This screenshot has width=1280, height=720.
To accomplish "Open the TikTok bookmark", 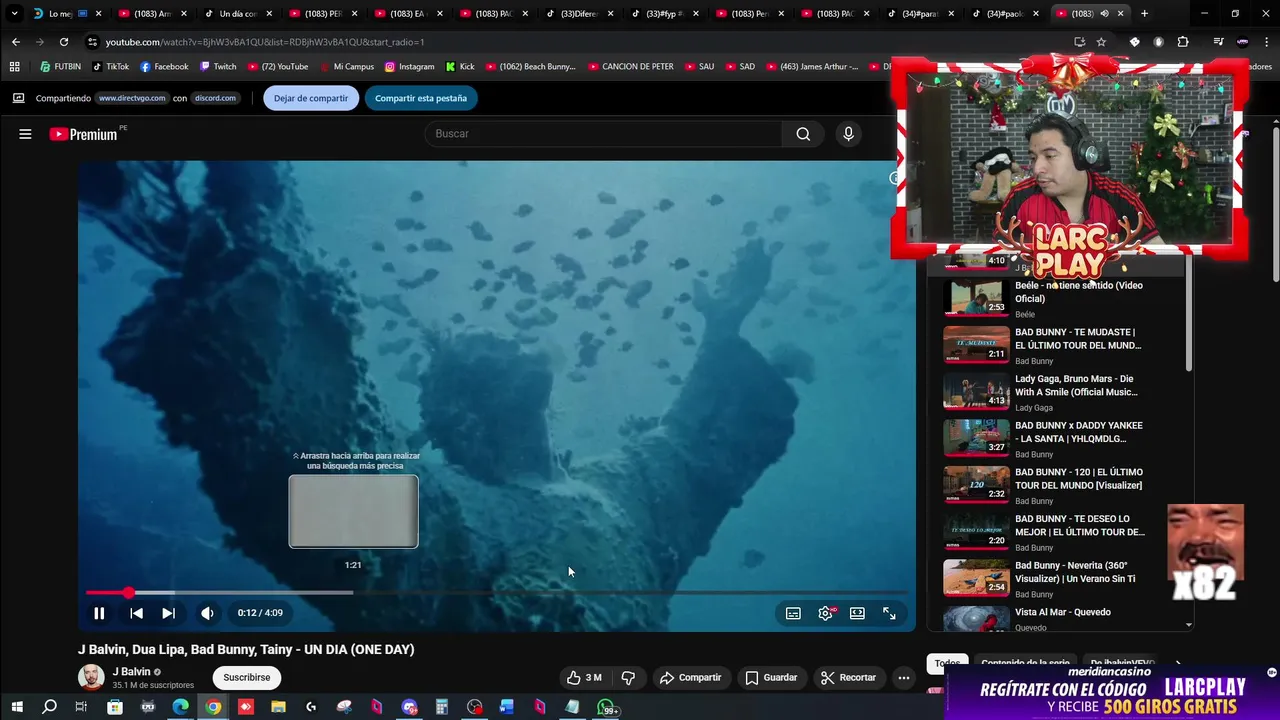I will 111,67.
